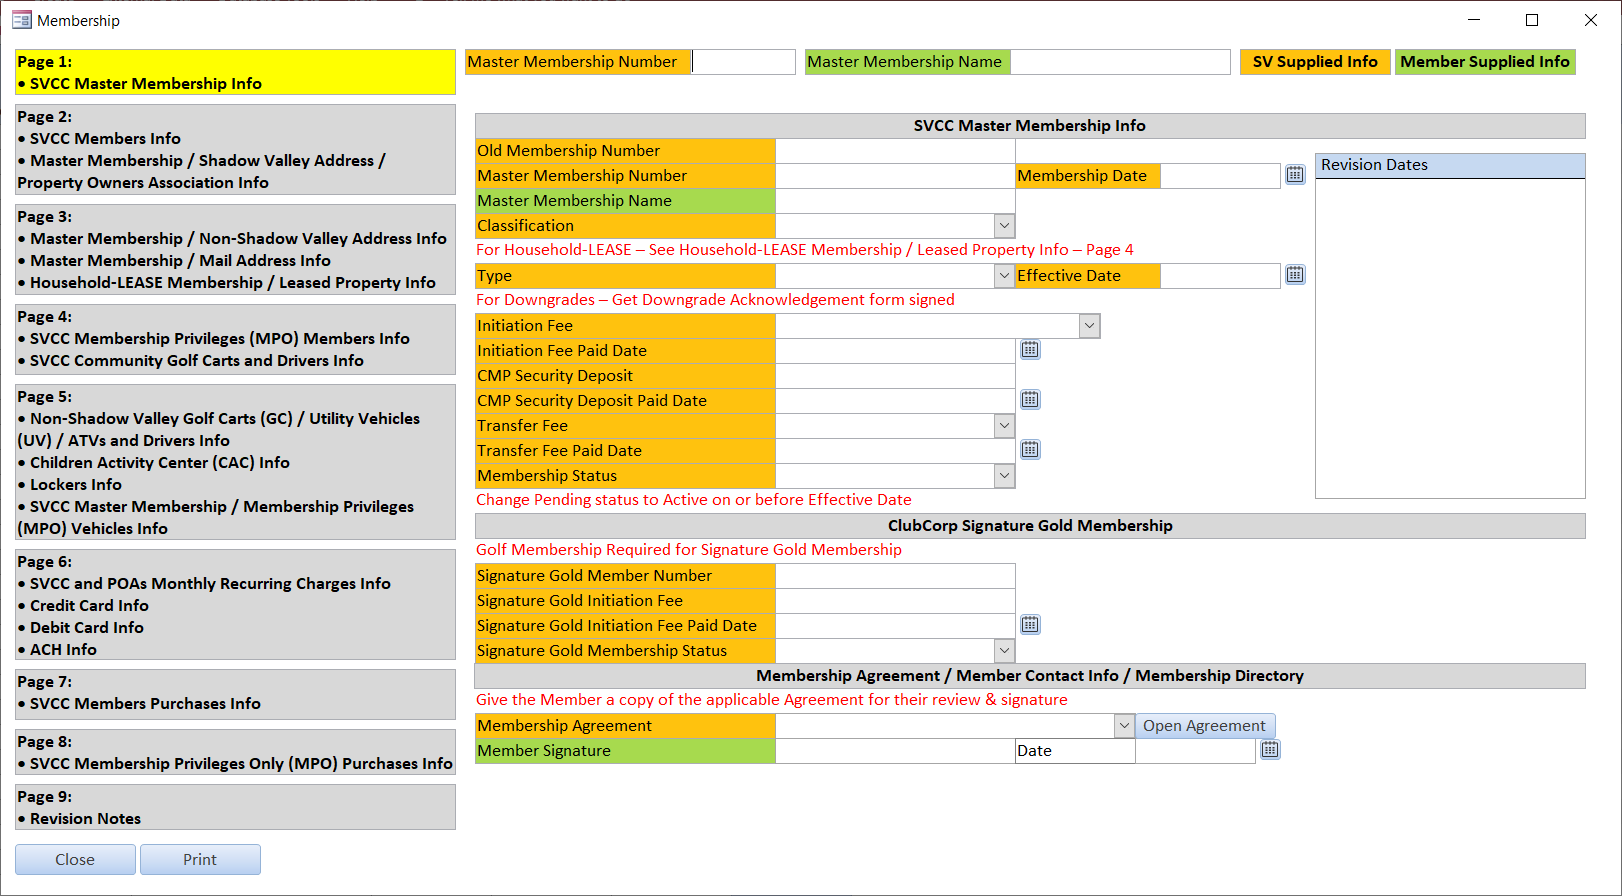Expand the Membership Agreement dropdown

(1124, 726)
